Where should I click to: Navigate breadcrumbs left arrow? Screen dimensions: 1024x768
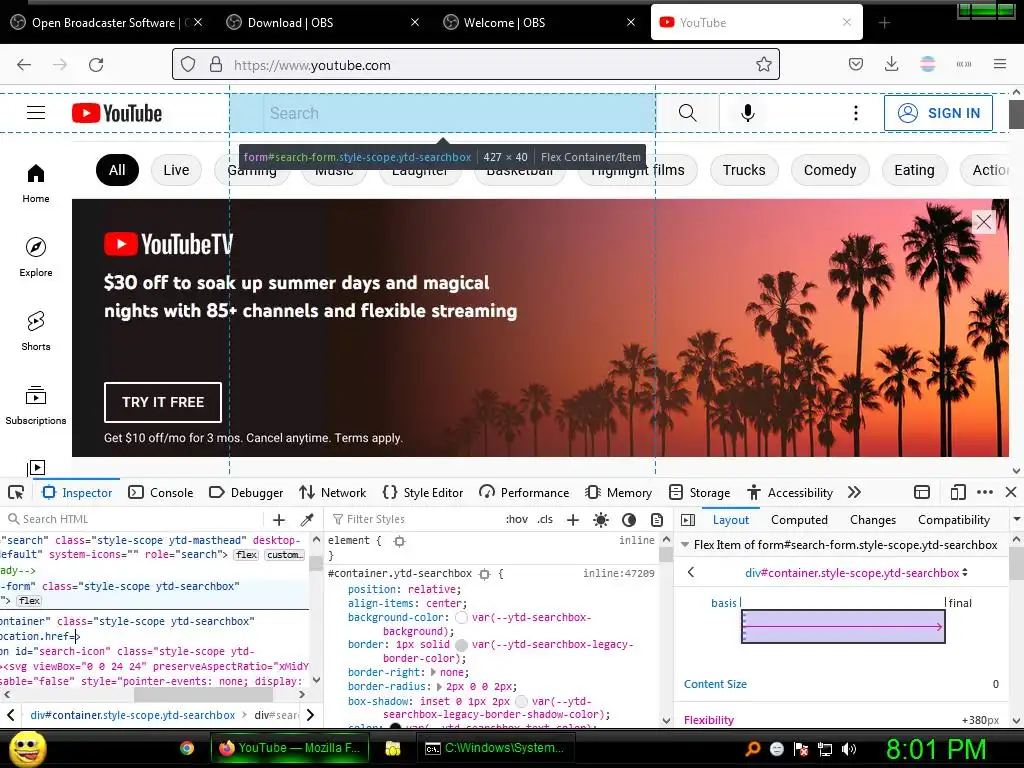click(x=10, y=715)
